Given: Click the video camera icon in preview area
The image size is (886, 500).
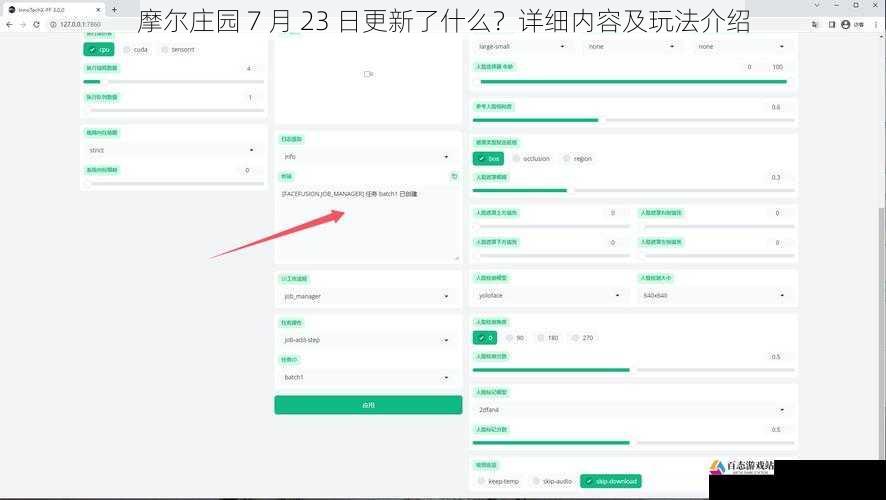Looking at the screenshot, I should 368,74.
